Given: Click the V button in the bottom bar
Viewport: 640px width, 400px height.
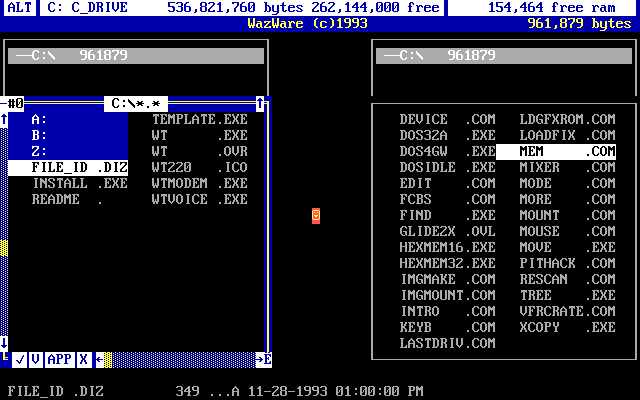Looking at the screenshot, I should click(x=35, y=359).
